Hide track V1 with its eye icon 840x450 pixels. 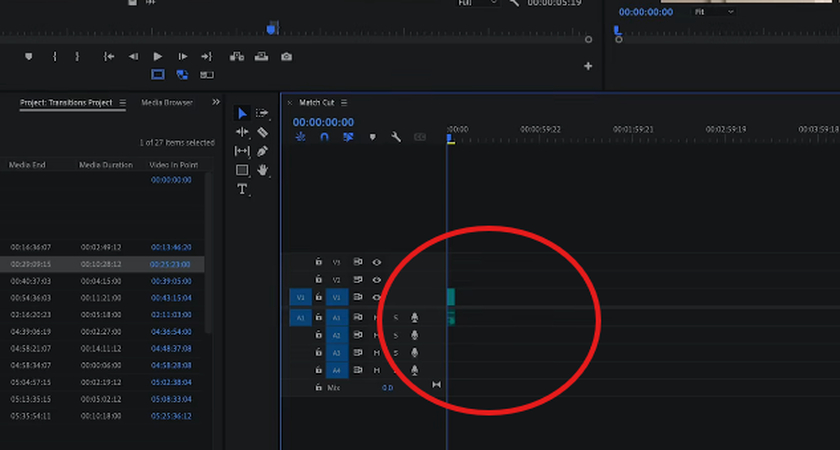click(377, 297)
